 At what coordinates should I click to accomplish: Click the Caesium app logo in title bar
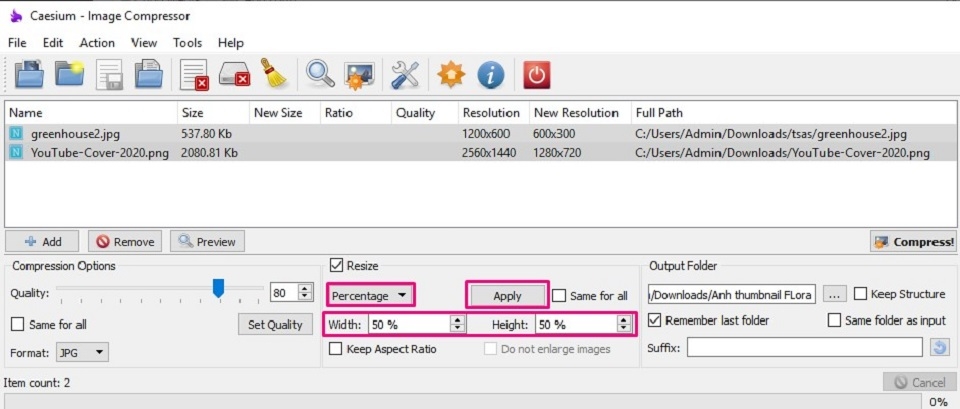[17, 15]
